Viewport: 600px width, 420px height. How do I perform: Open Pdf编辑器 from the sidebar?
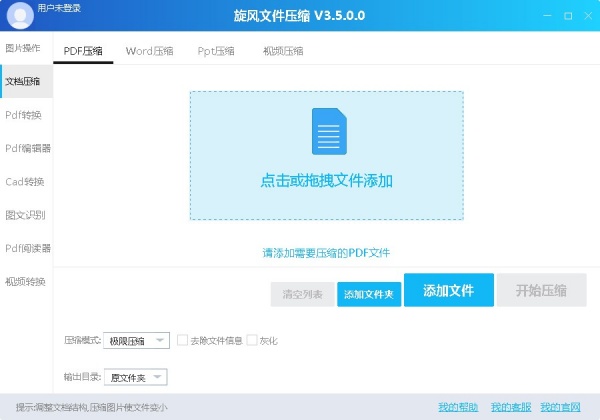tap(27, 148)
